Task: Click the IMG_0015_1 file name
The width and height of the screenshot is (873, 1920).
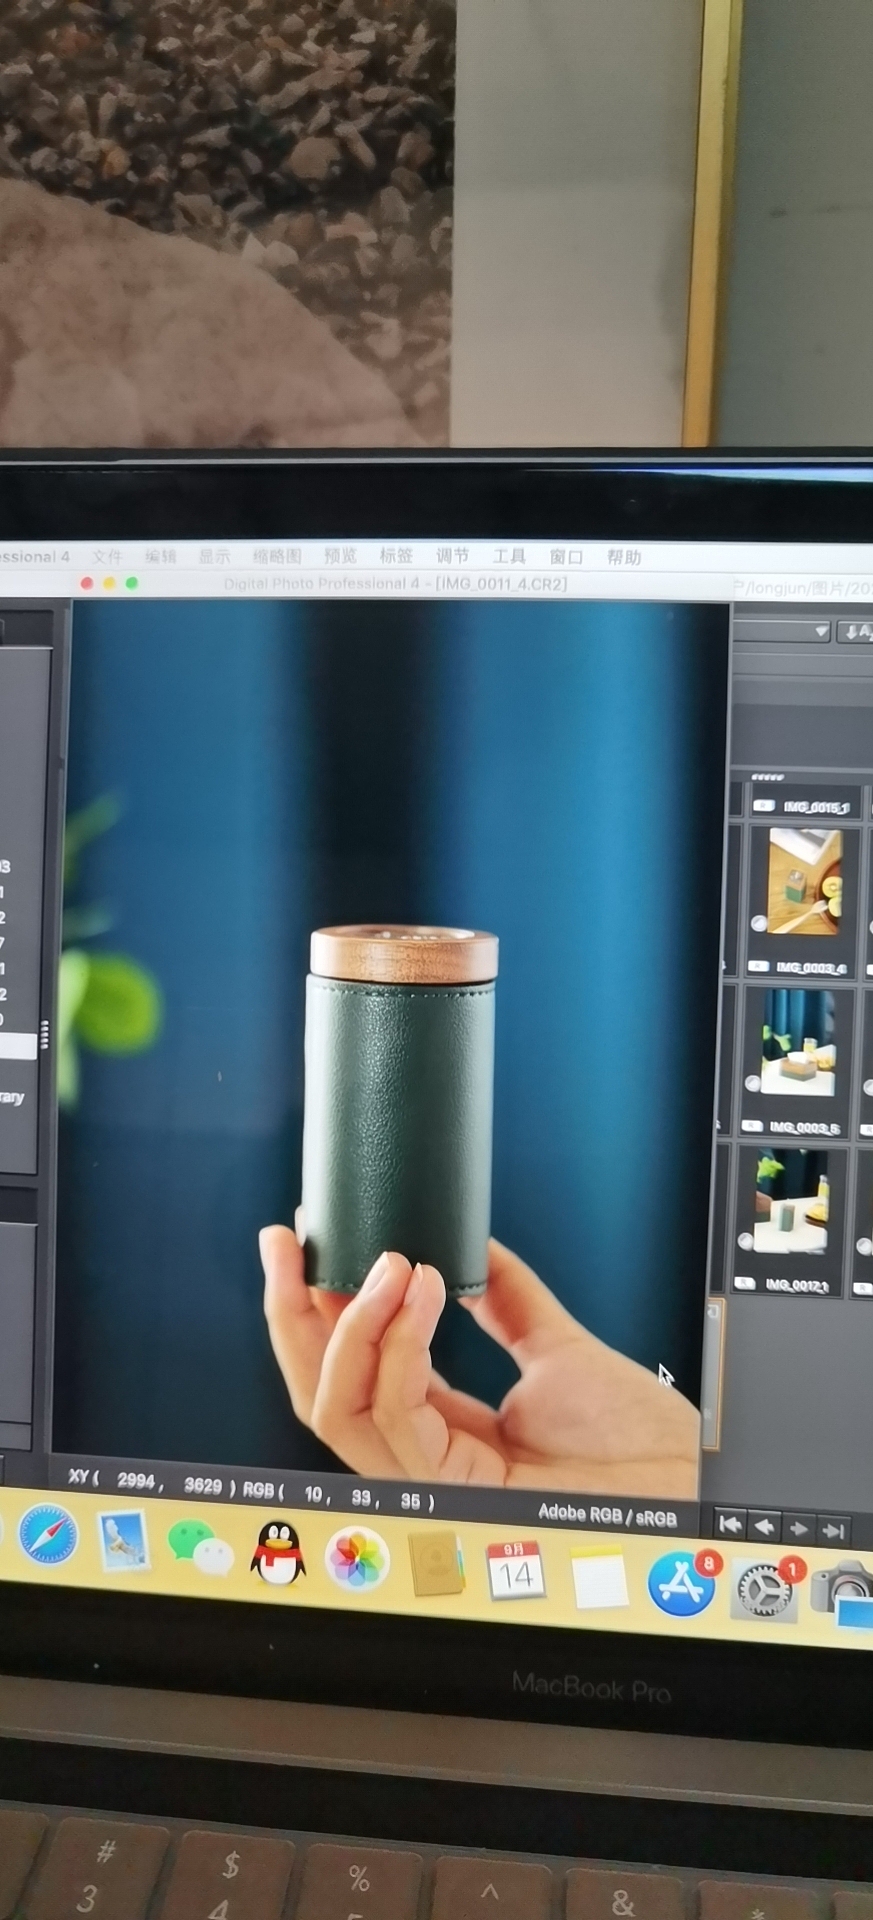Action: 816,807
